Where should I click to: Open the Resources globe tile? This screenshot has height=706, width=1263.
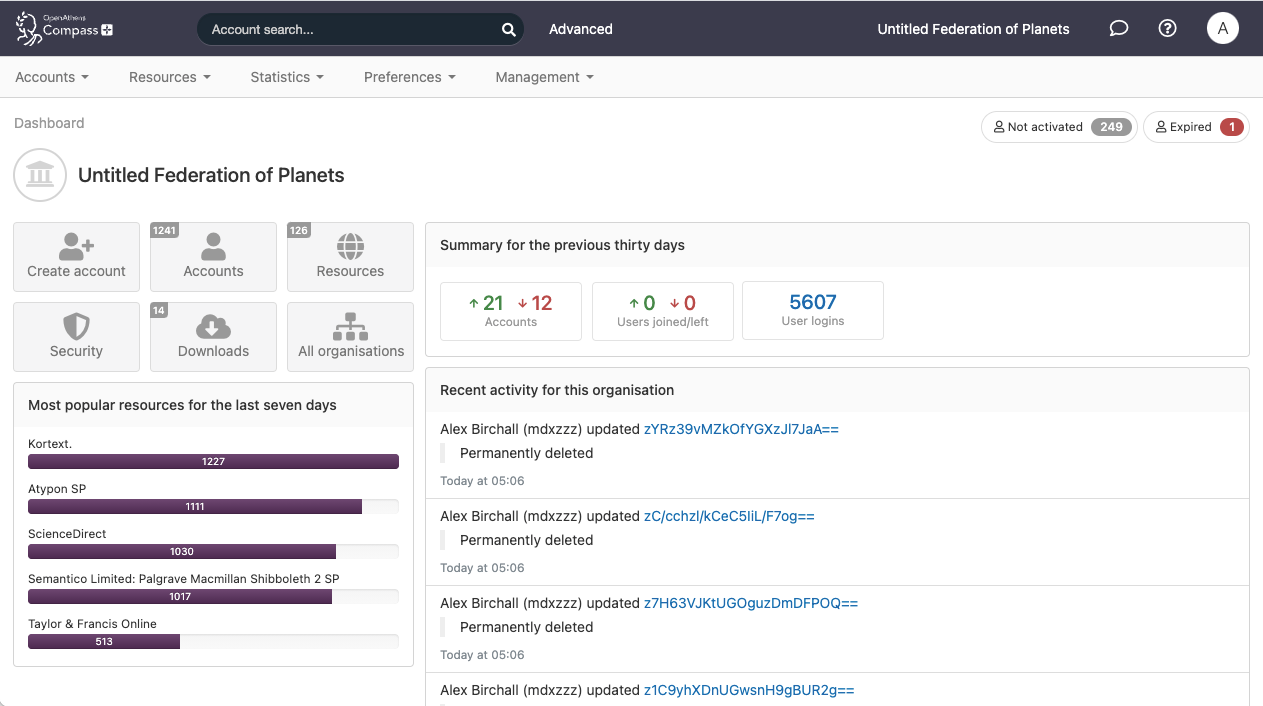pyautogui.click(x=350, y=257)
